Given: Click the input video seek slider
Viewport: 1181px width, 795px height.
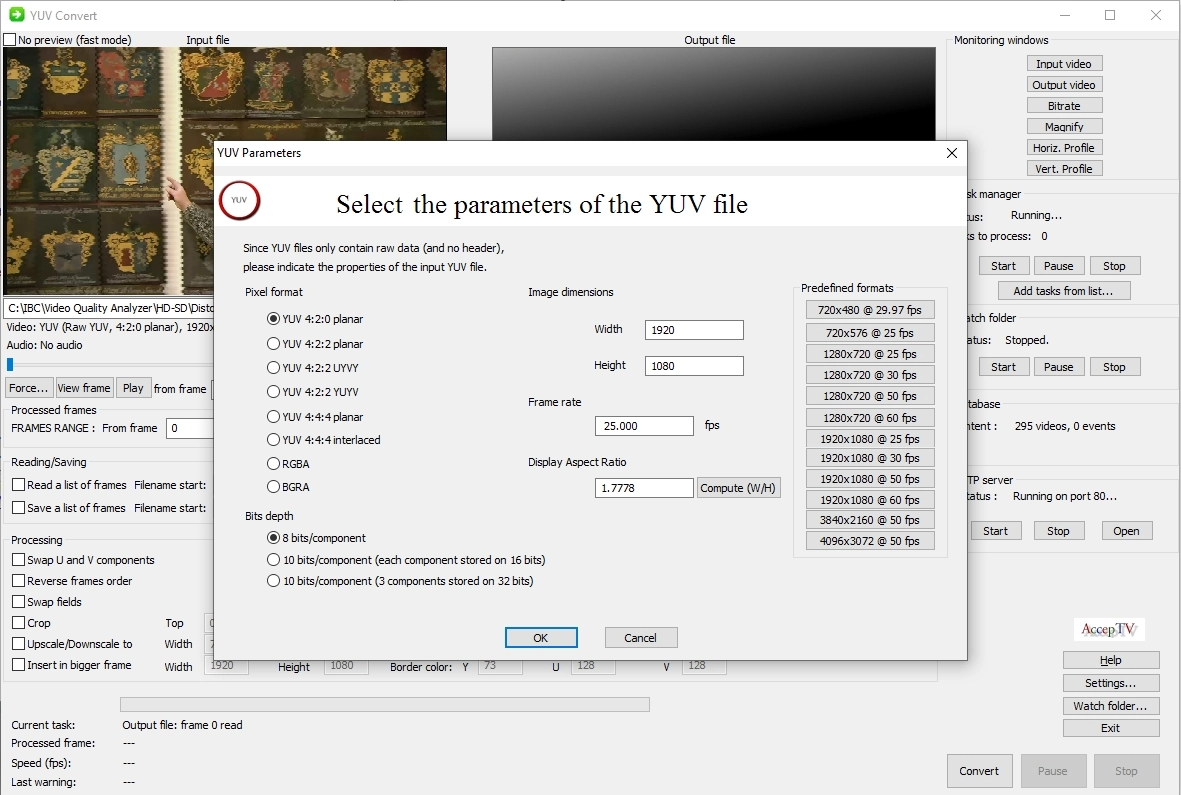Looking at the screenshot, I should [x=11, y=365].
